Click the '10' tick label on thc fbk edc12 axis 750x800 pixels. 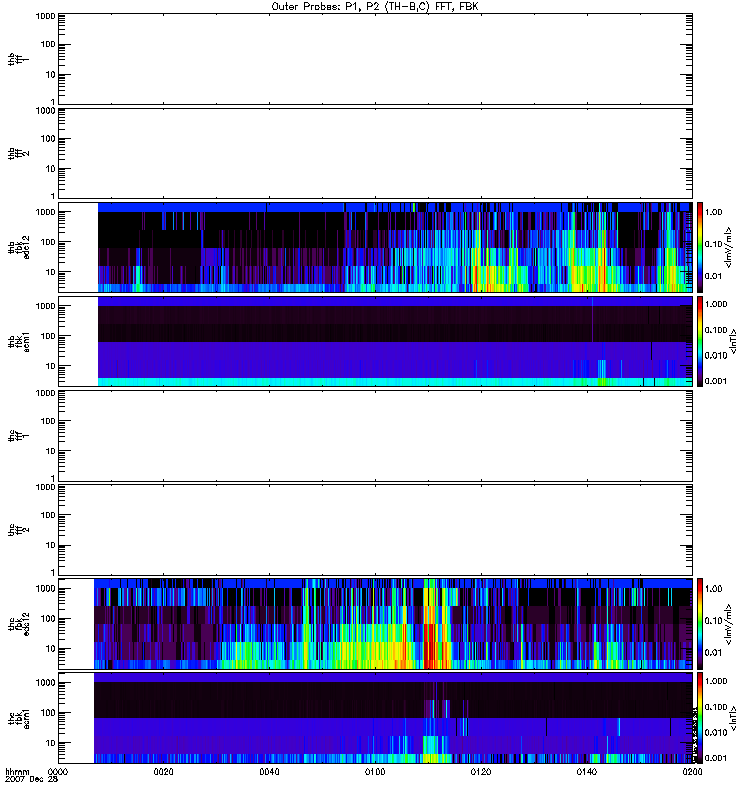tap(51, 649)
